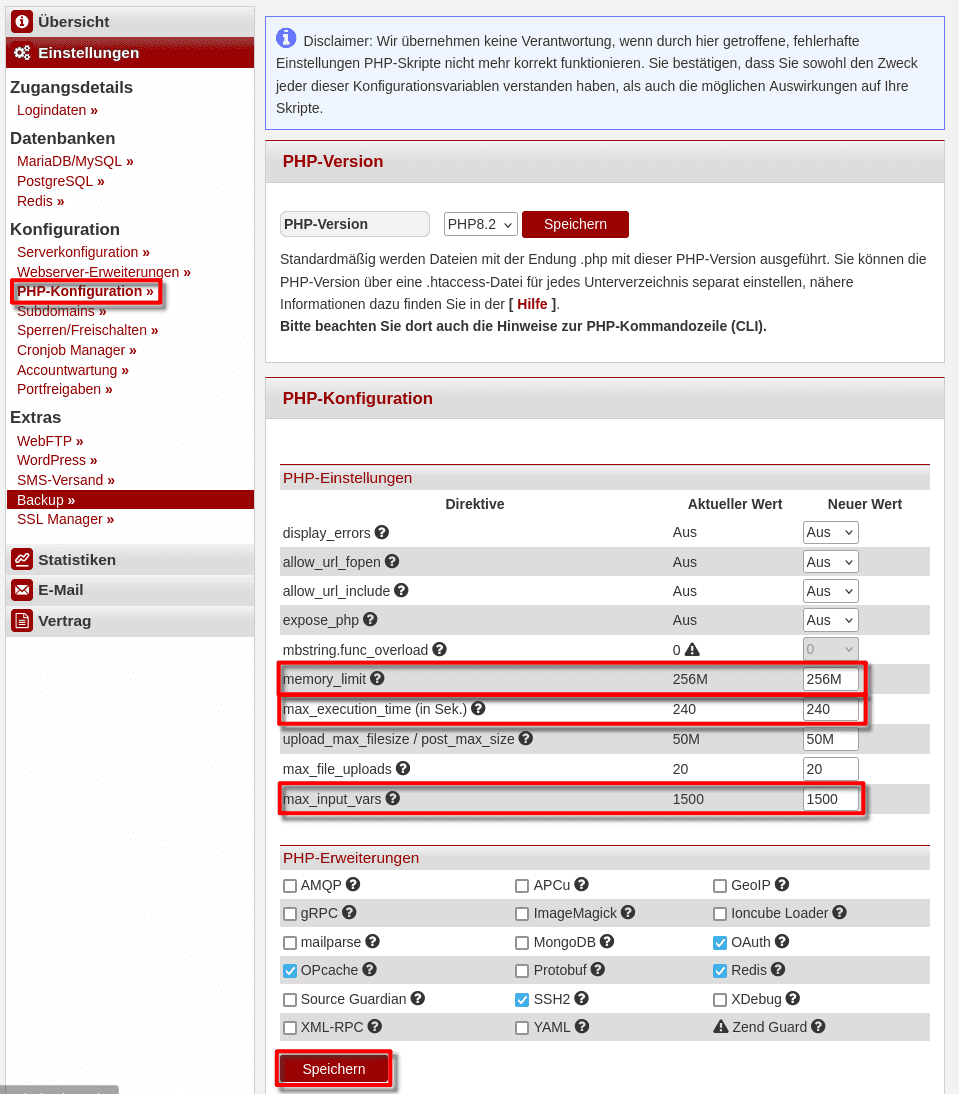The image size is (960, 1094).
Task: Click the E-Mail envelope icon in sidebar
Action: (x=22, y=590)
